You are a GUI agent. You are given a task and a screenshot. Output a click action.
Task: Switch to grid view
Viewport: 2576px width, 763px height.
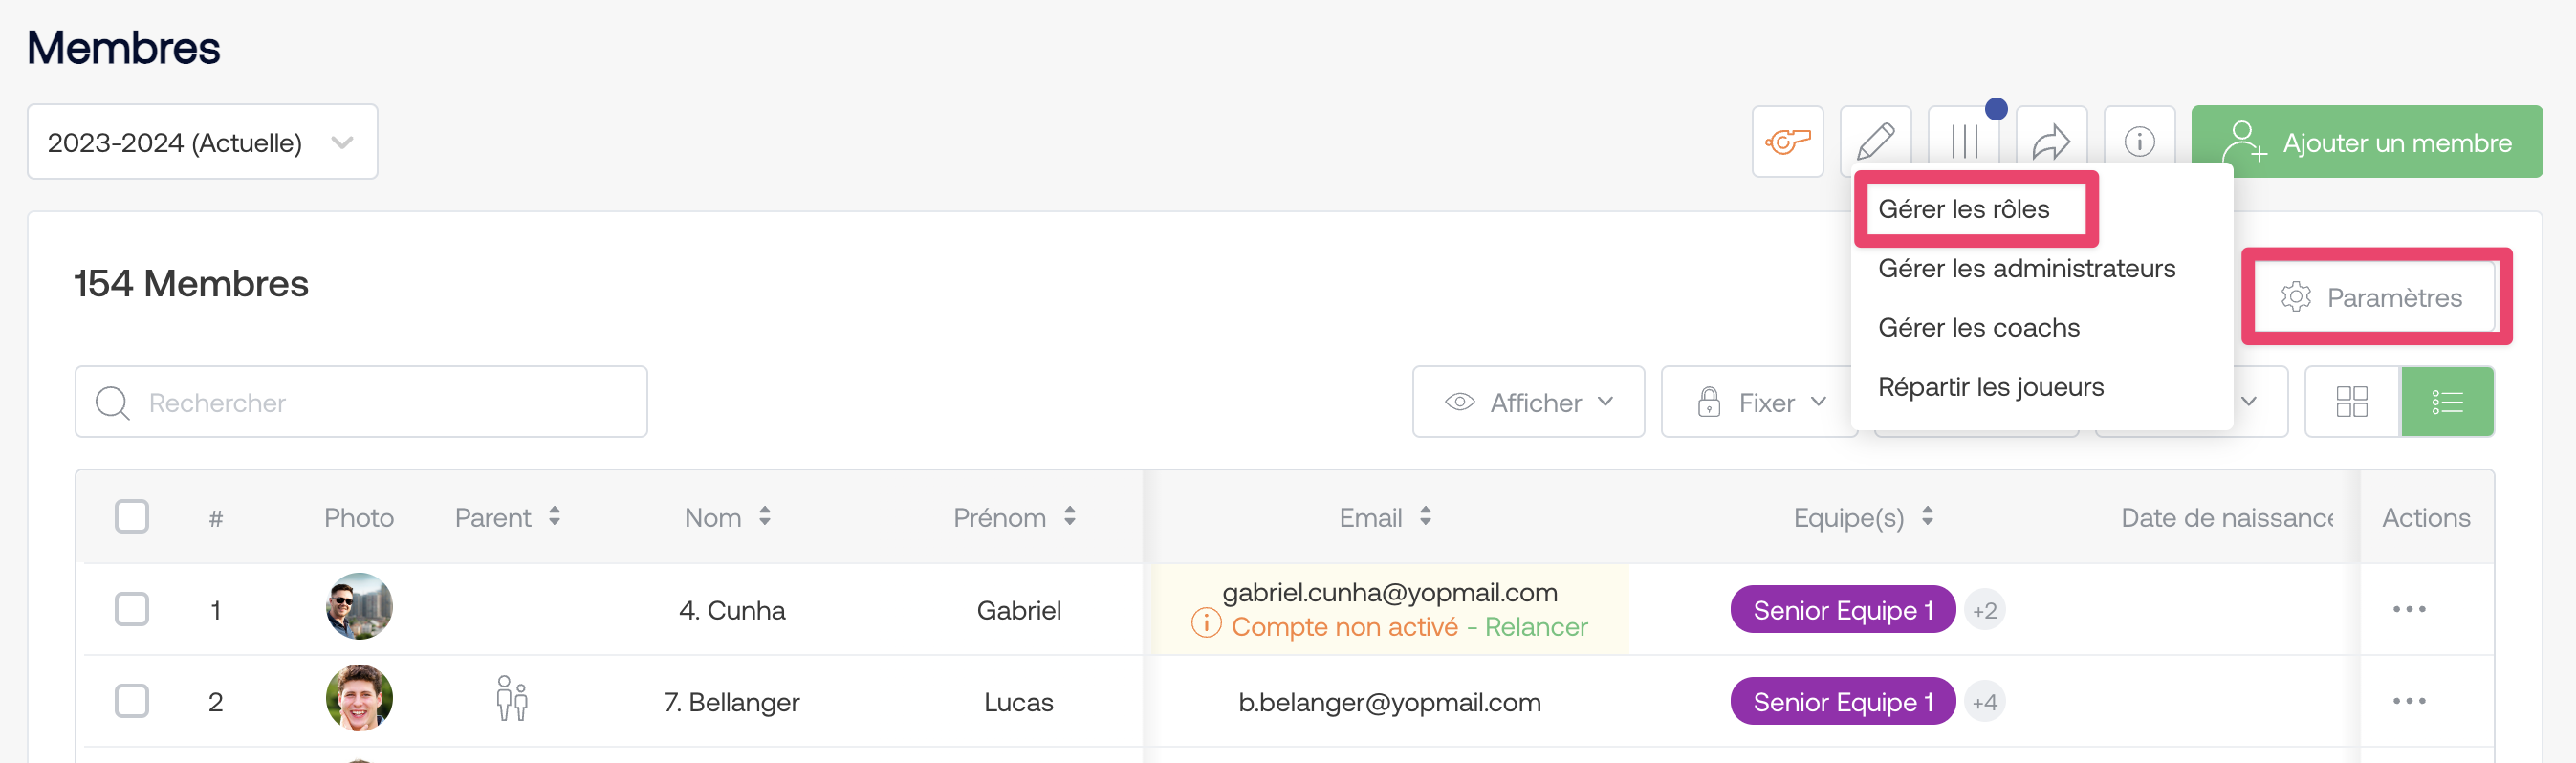pyautogui.click(x=2351, y=402)
